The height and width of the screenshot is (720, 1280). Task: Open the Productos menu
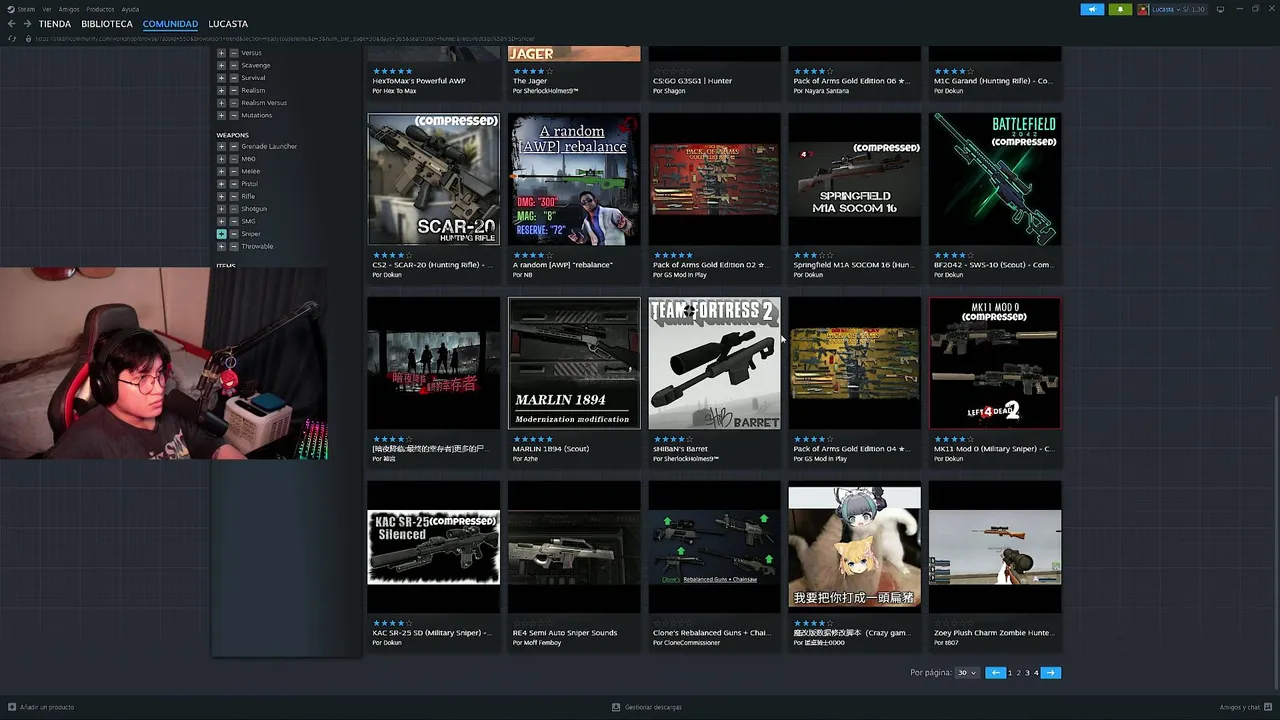[x=100, y=9]
